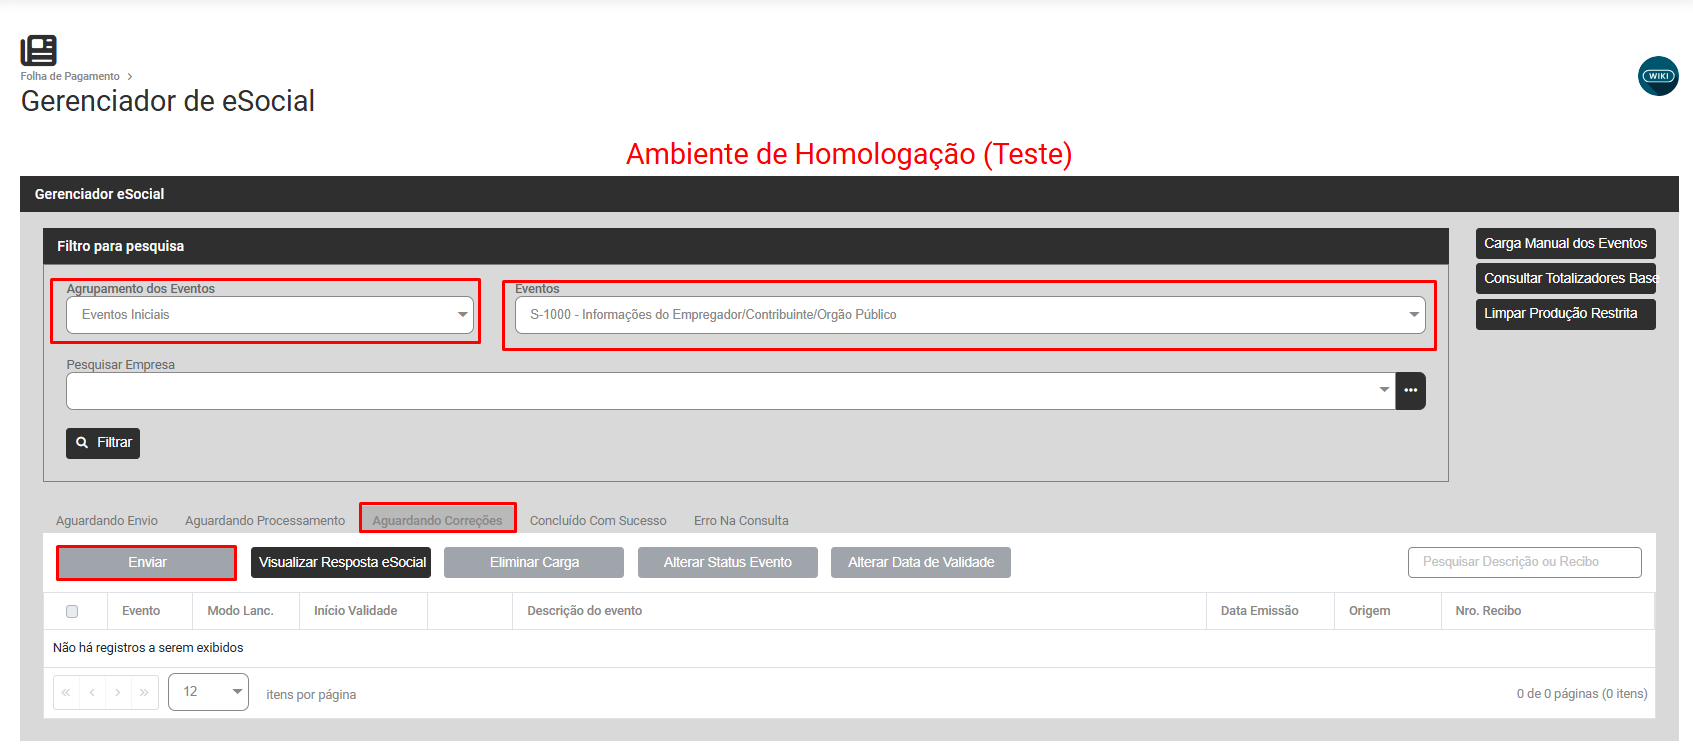Click the 'Não há registros a serem exibidos' message

[148, 648]
